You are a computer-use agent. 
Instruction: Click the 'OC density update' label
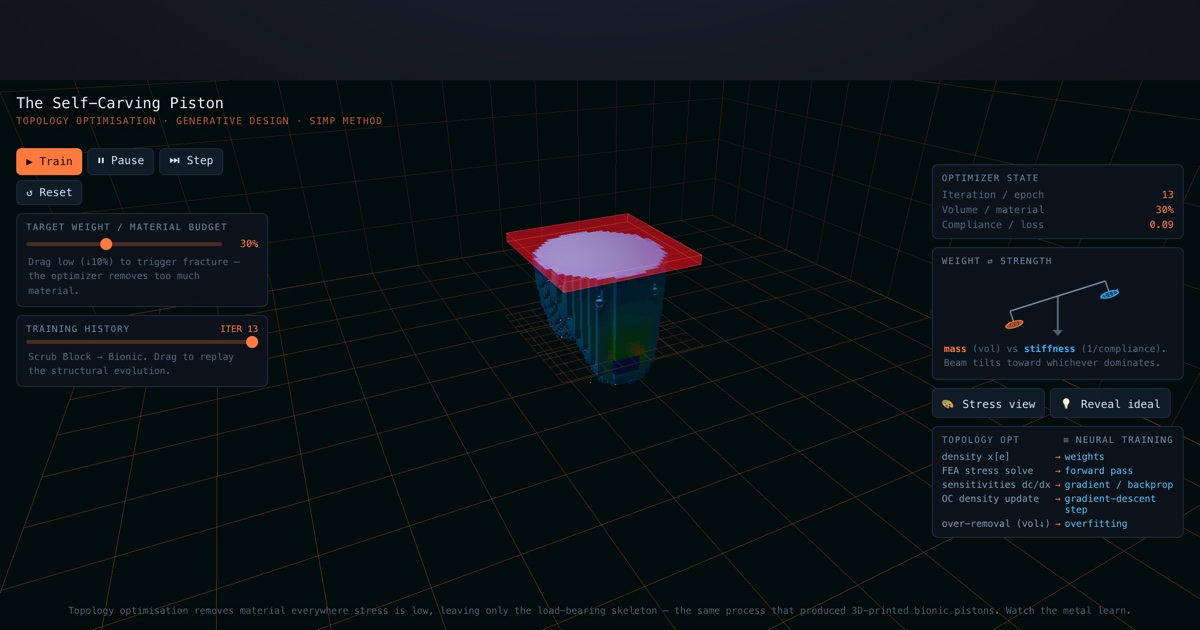coord(990,499)
